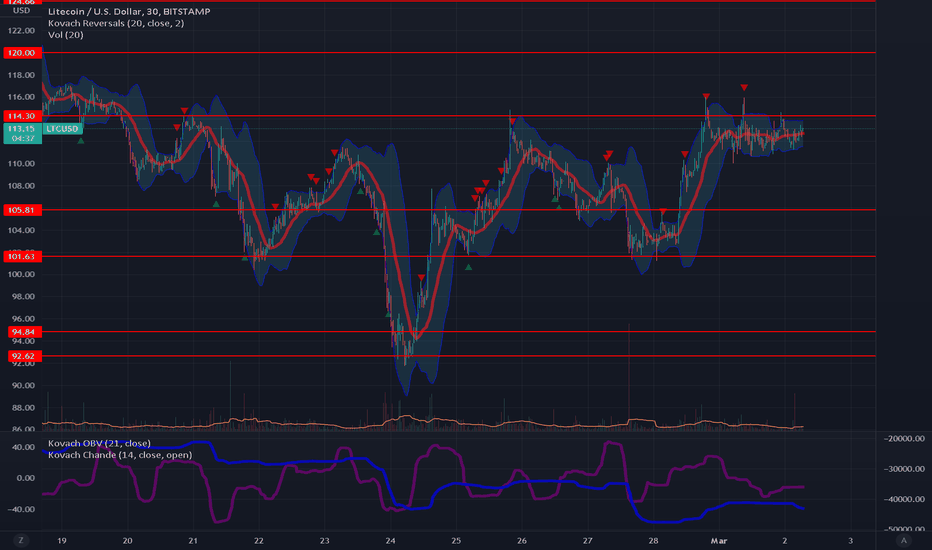This screenshot has width=932, height=550.
Task: Click the 3 date label on time axis
Action: click(851, 540)
